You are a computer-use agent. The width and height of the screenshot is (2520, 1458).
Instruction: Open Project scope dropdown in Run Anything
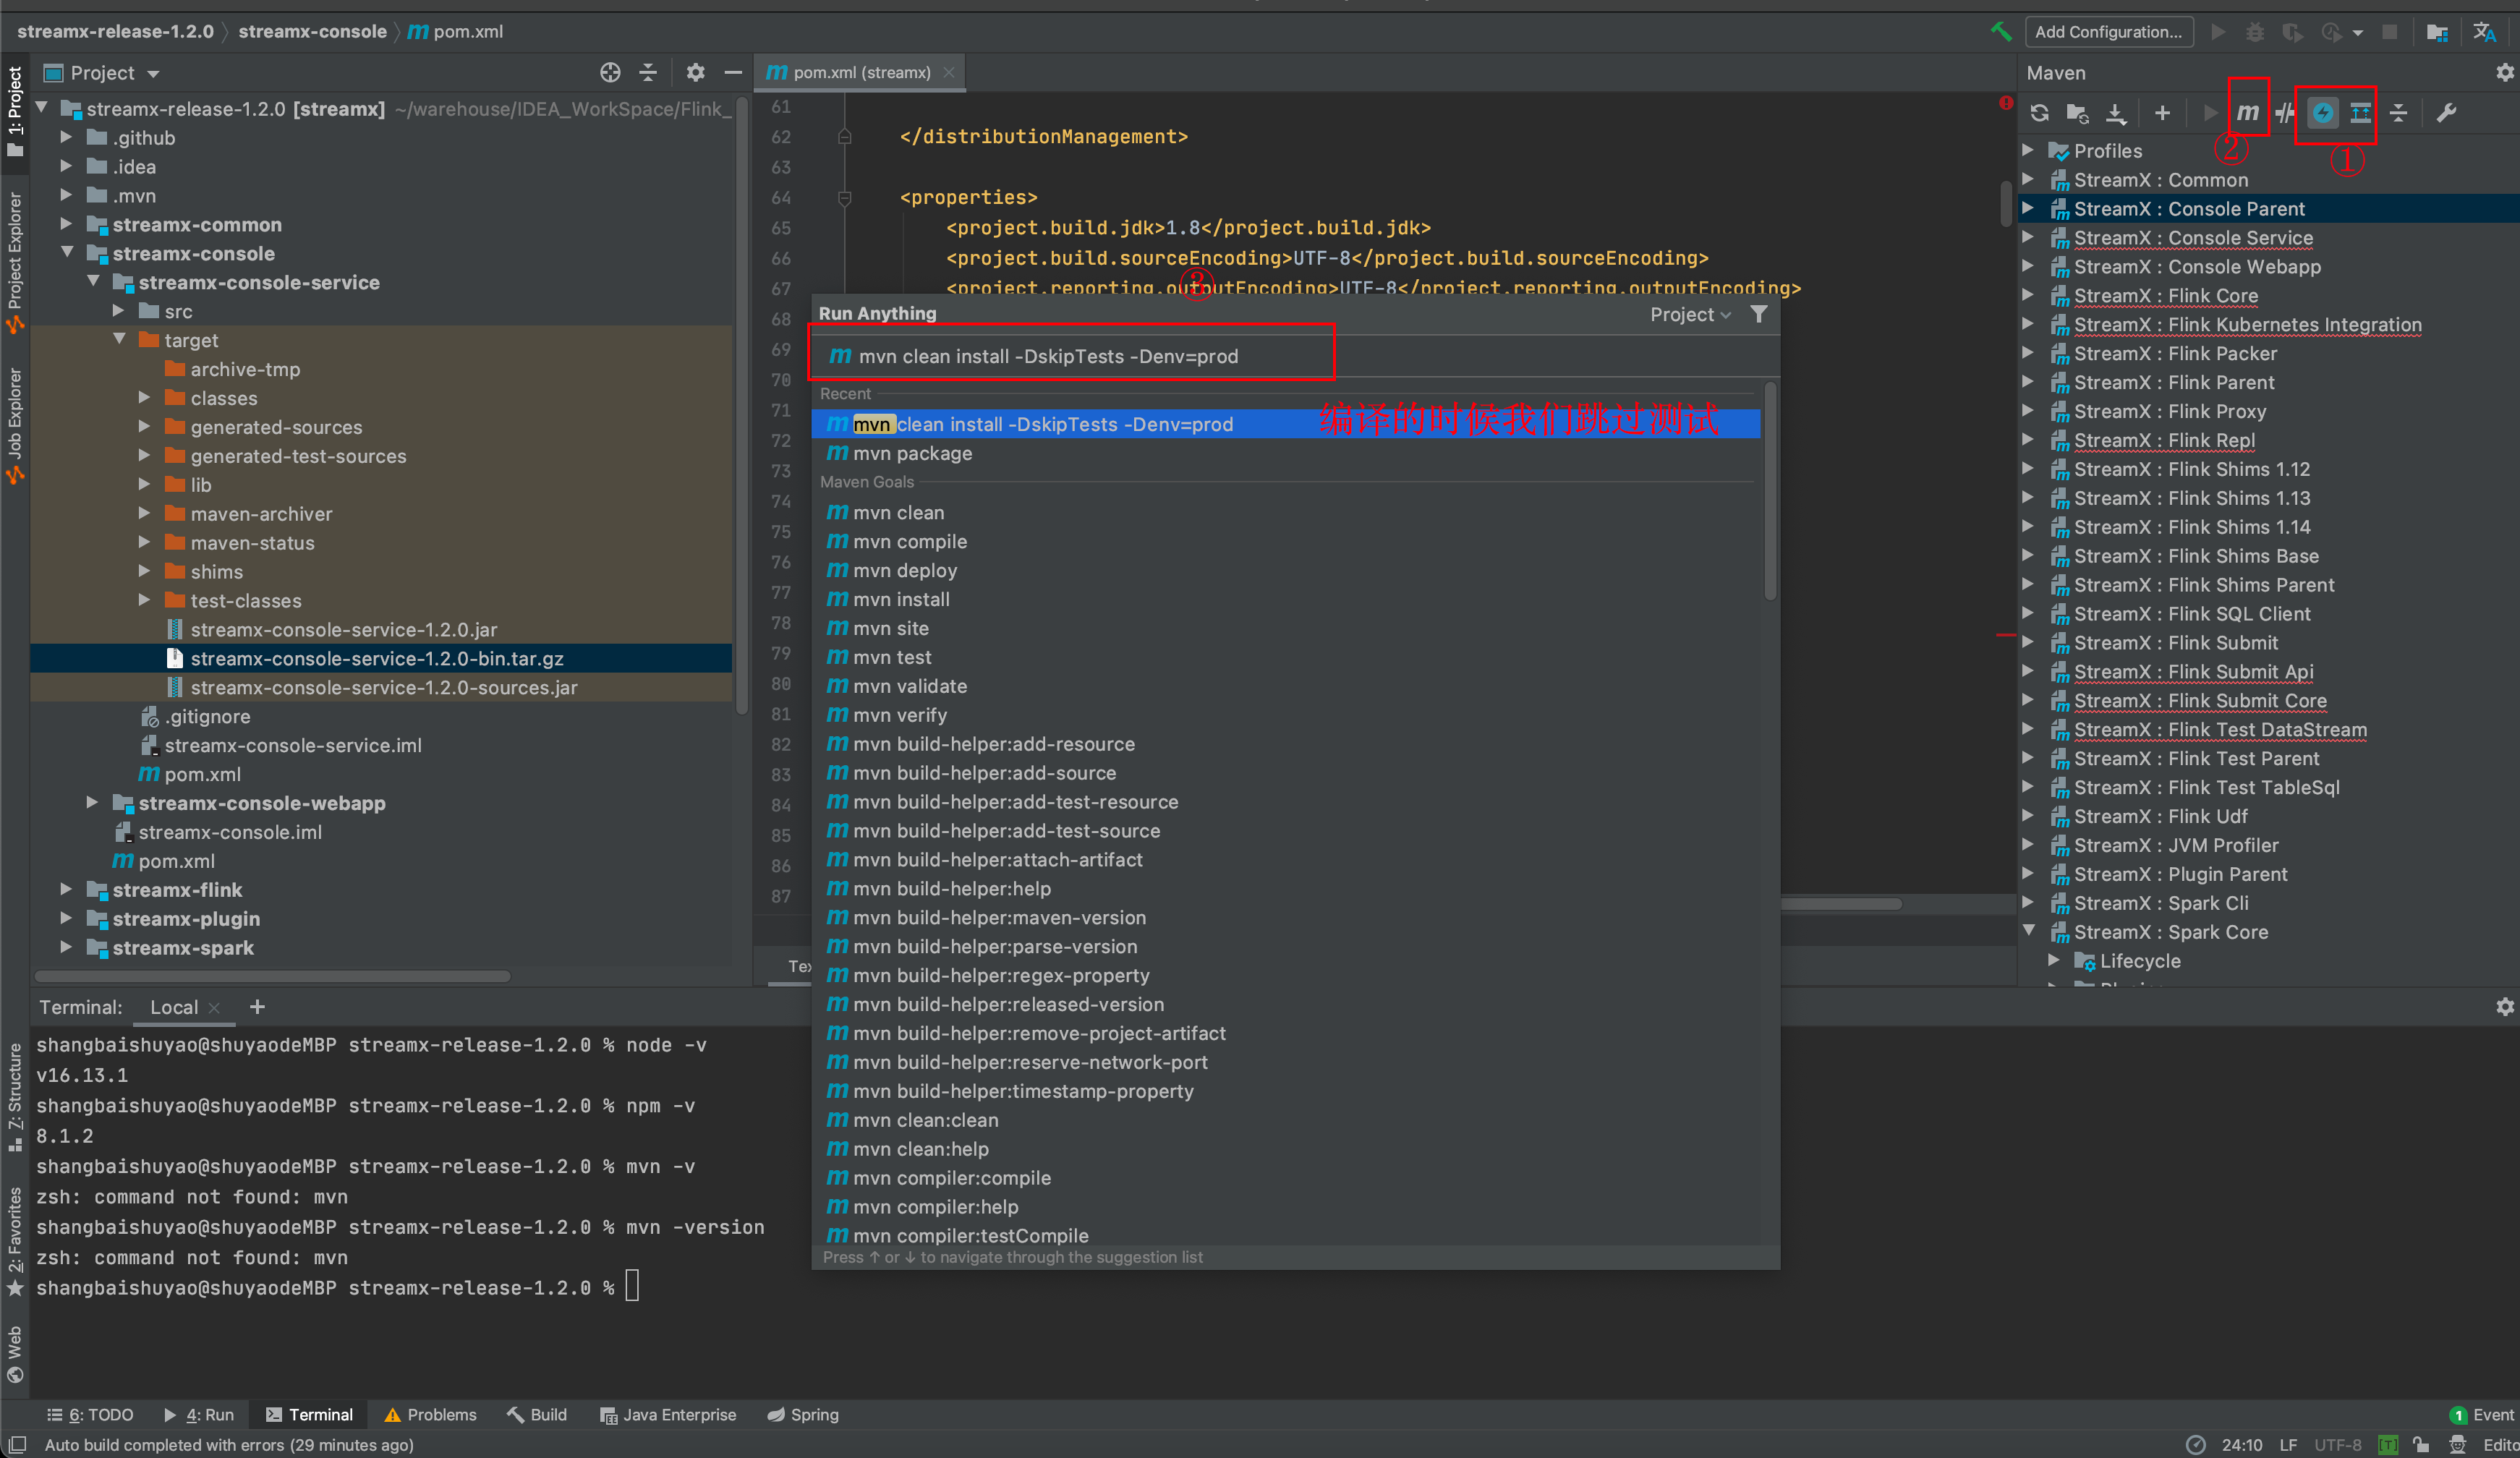tap(1690, 314)
